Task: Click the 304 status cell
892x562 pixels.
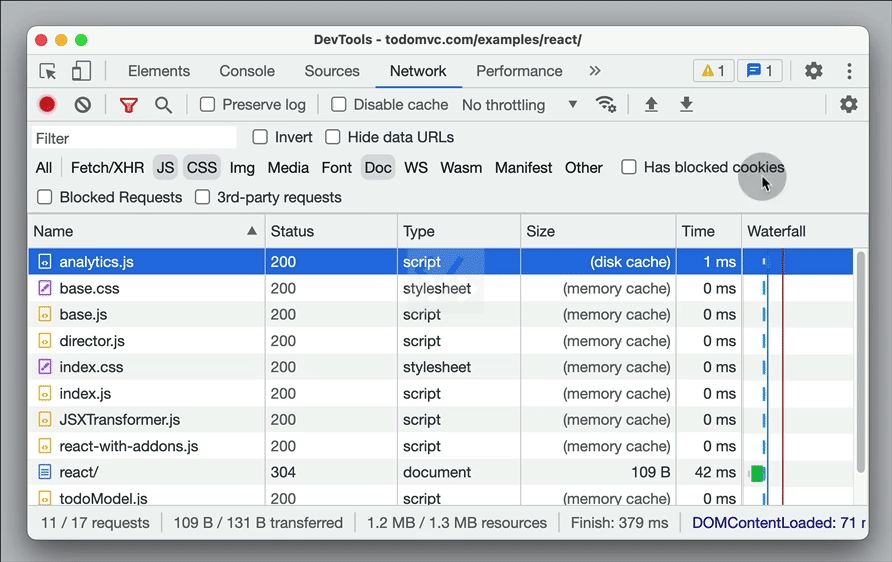Action: [x=331, y=472]
